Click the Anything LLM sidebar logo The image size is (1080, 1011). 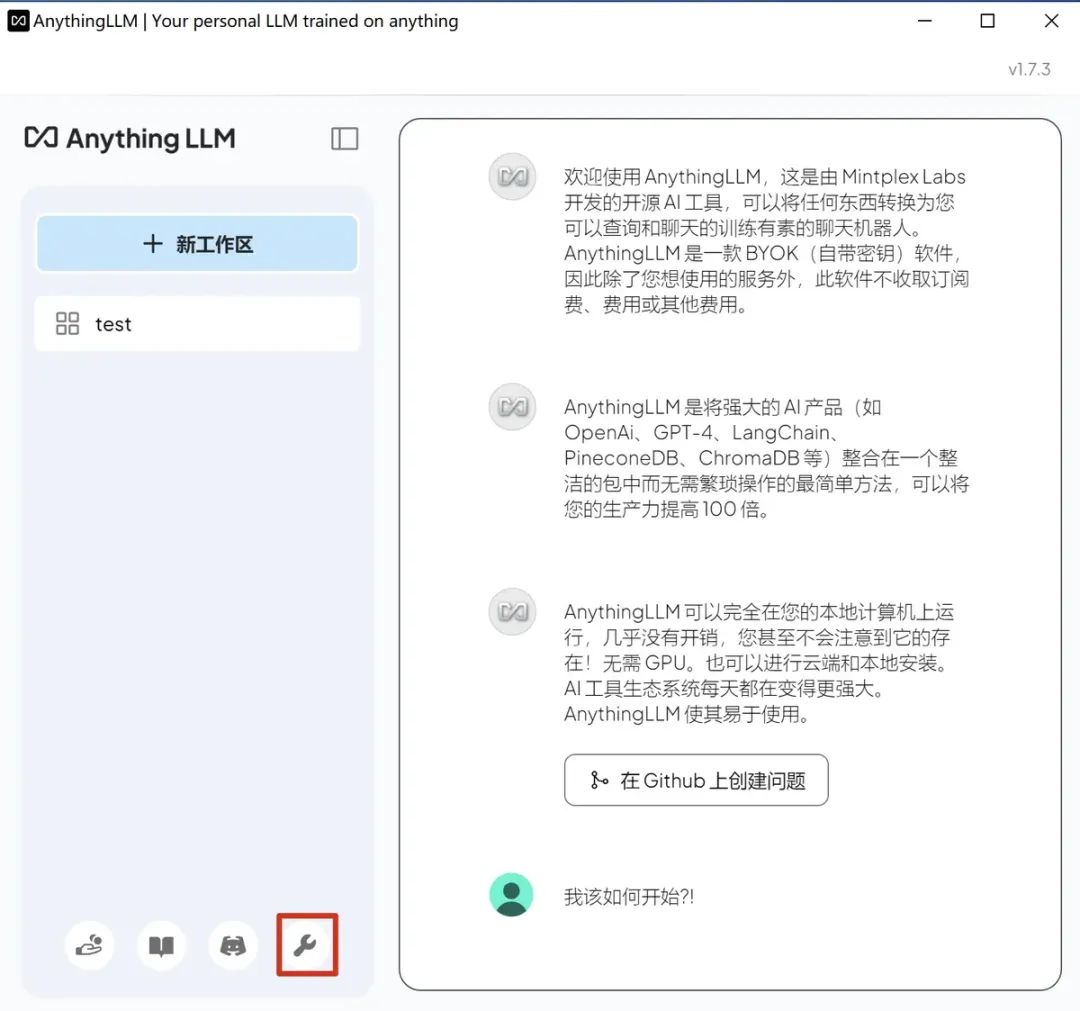(129, 138)
